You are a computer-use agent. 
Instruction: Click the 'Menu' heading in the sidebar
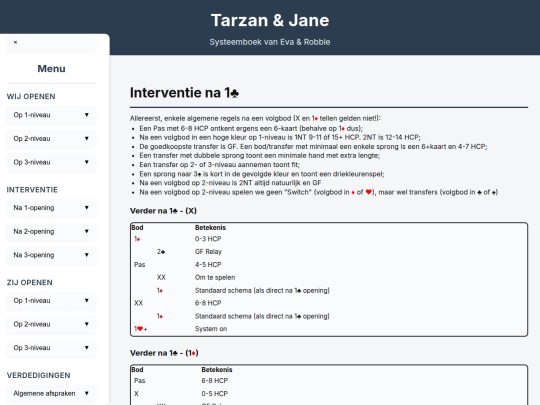(51, 69)
